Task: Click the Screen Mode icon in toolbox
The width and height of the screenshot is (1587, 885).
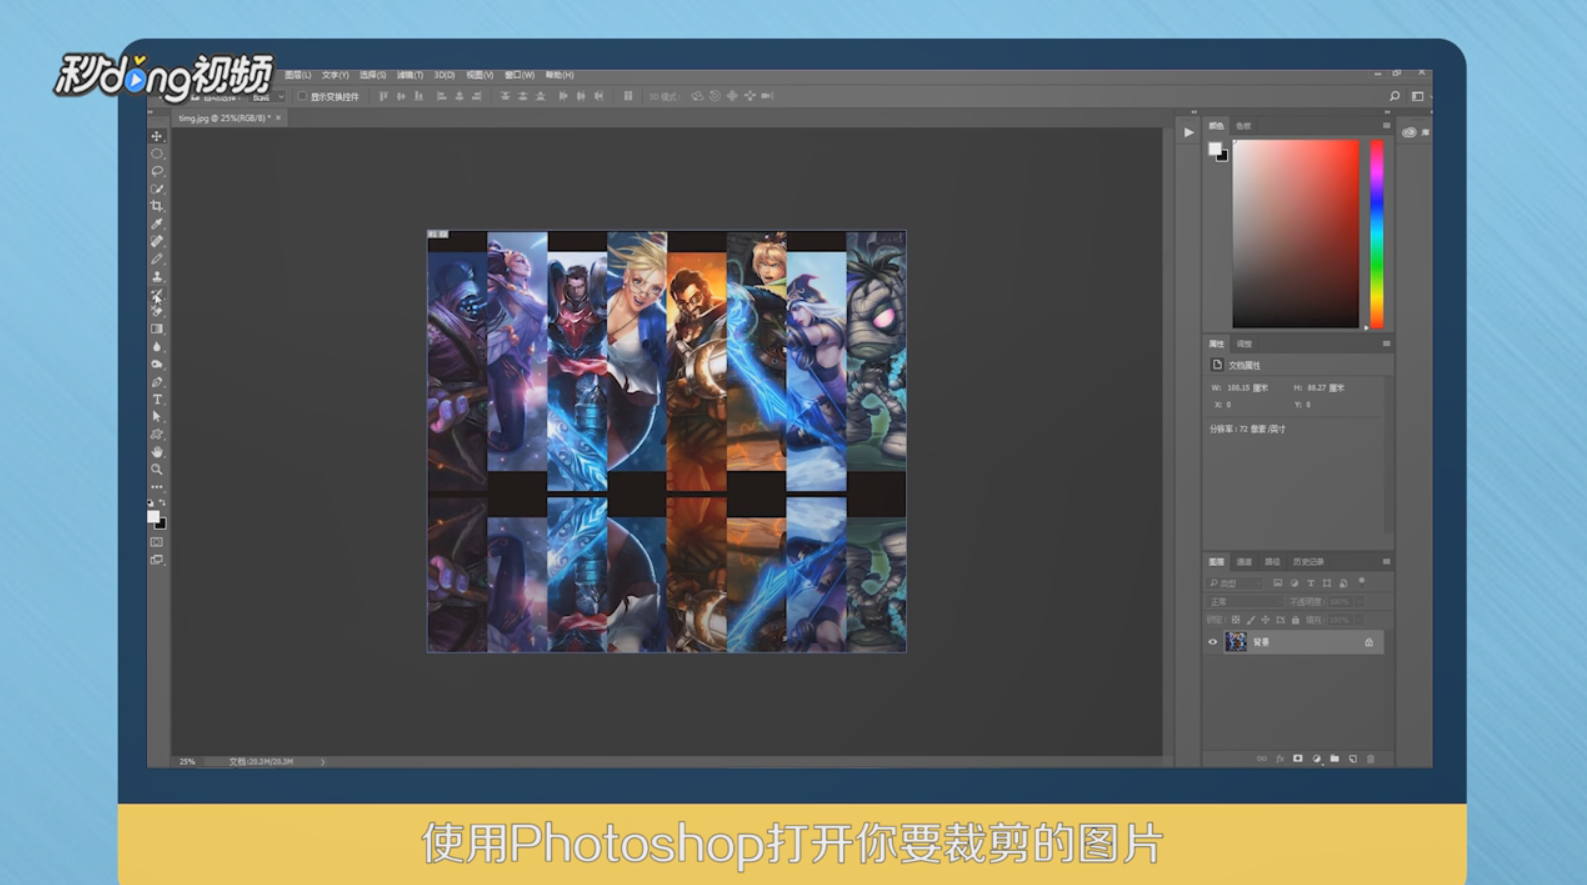Action: 157,560
